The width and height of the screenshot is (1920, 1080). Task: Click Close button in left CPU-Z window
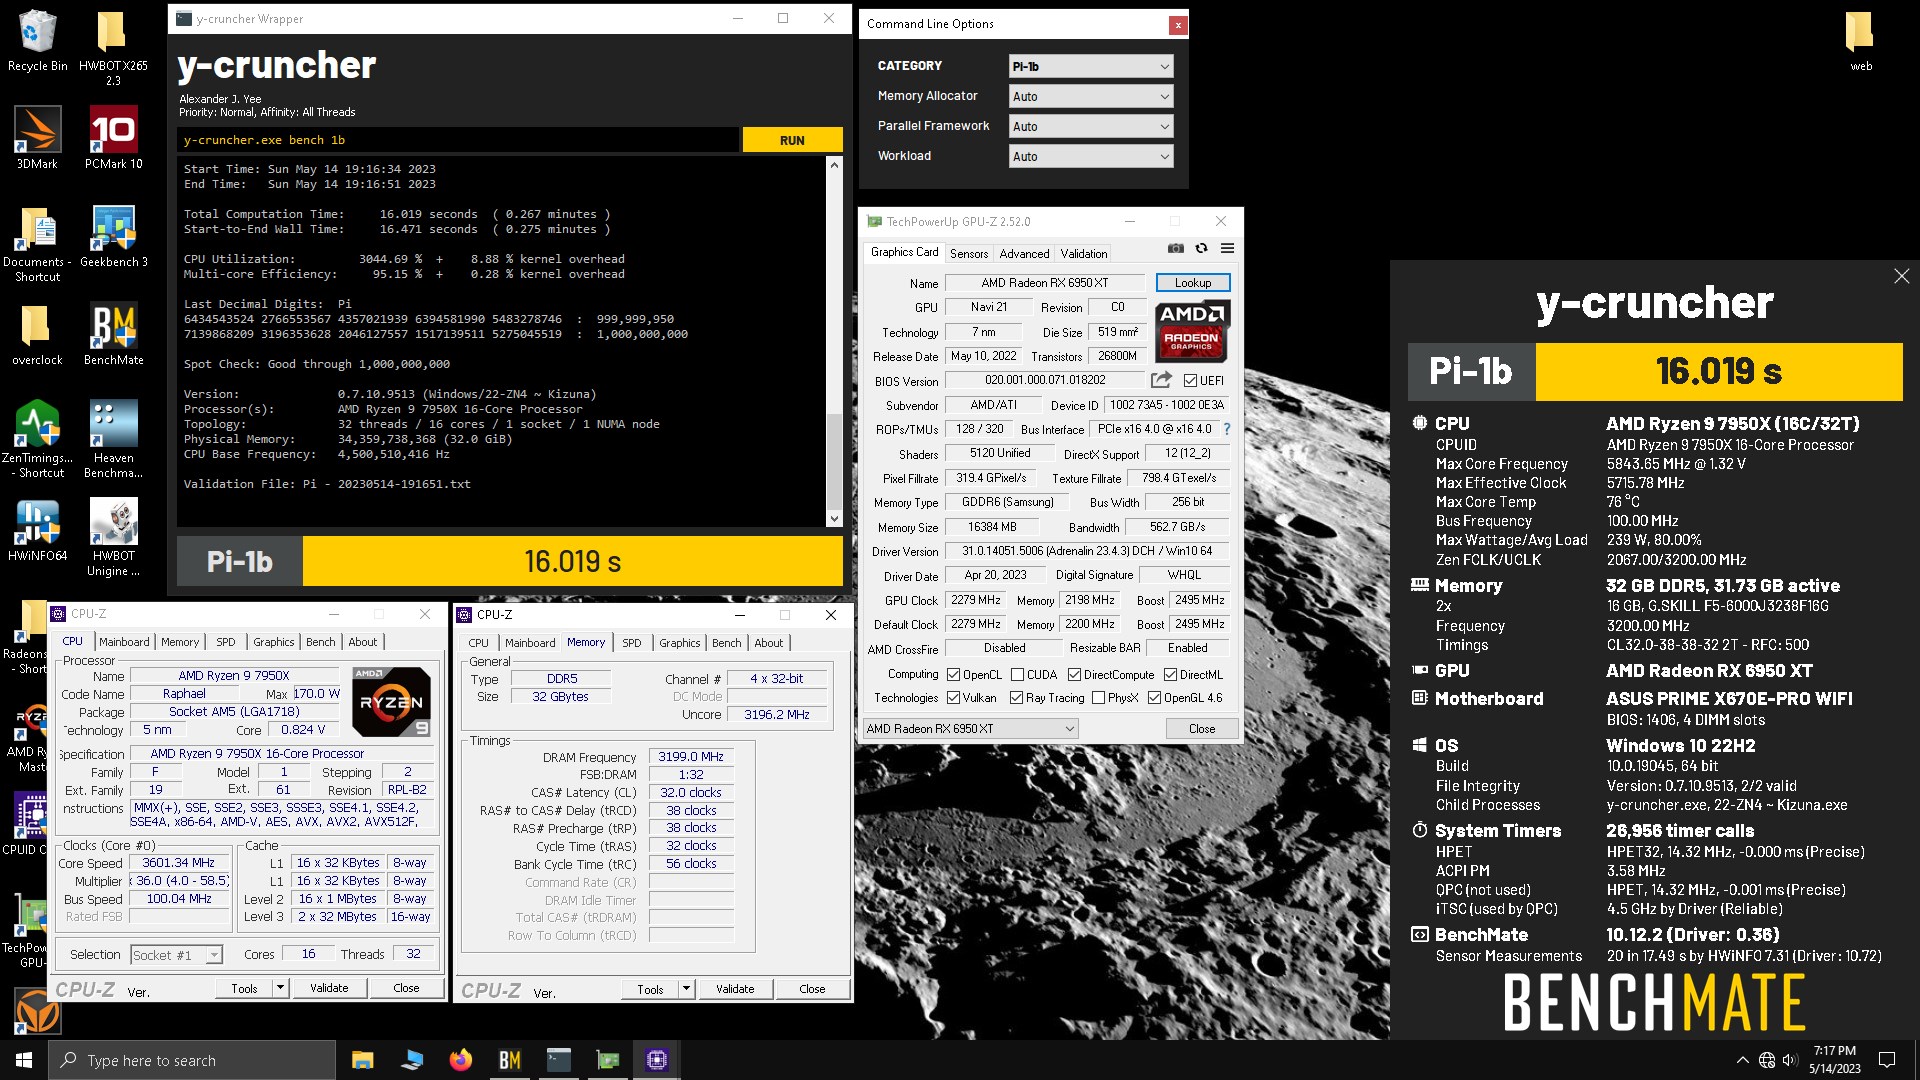pyautogui.click(x=406, y=988)
